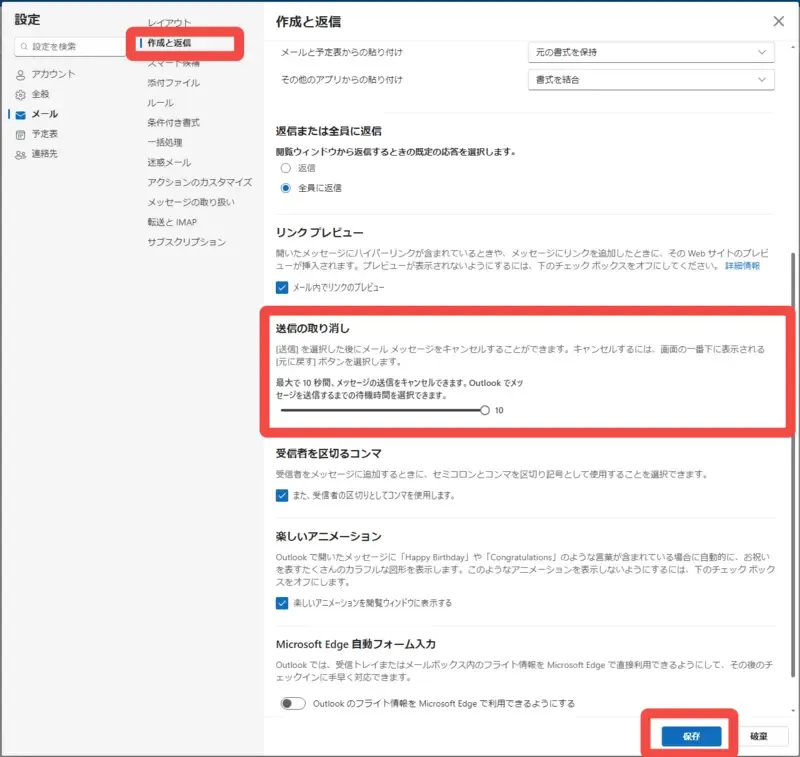
Task: Click the search magnifier icon in settings
Action: pos(23,46)
